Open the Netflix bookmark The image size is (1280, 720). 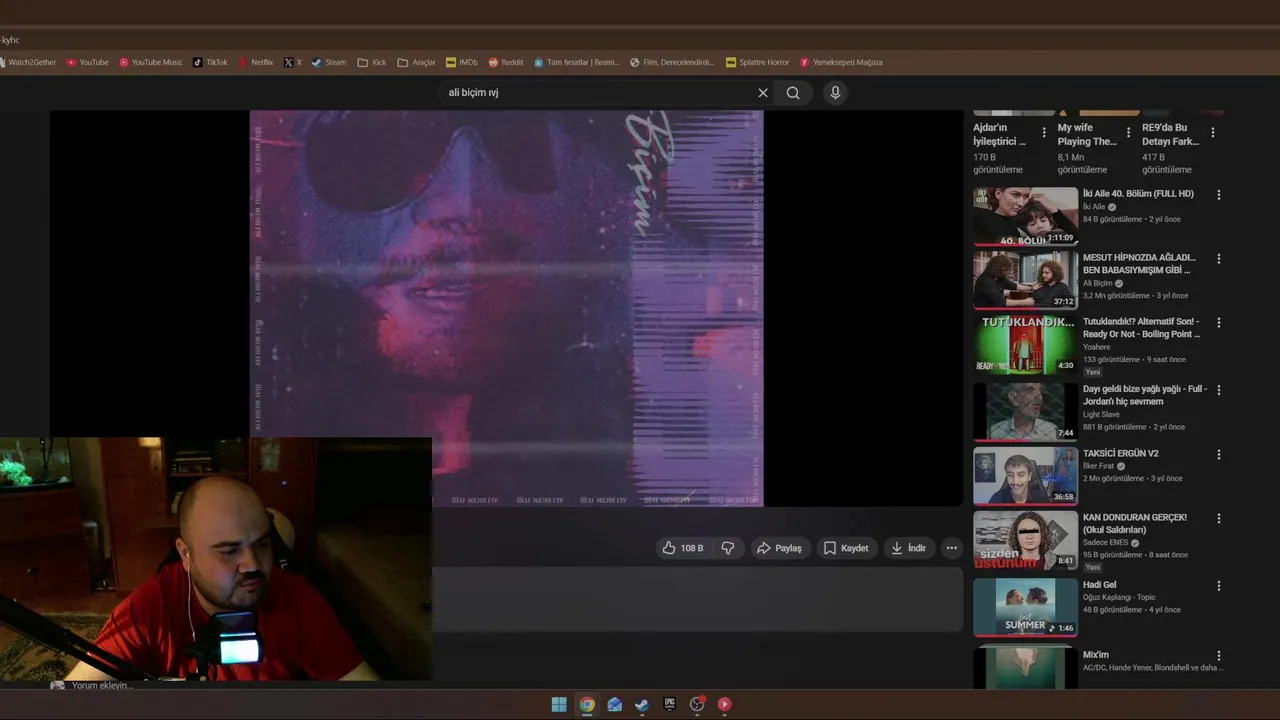255,62
